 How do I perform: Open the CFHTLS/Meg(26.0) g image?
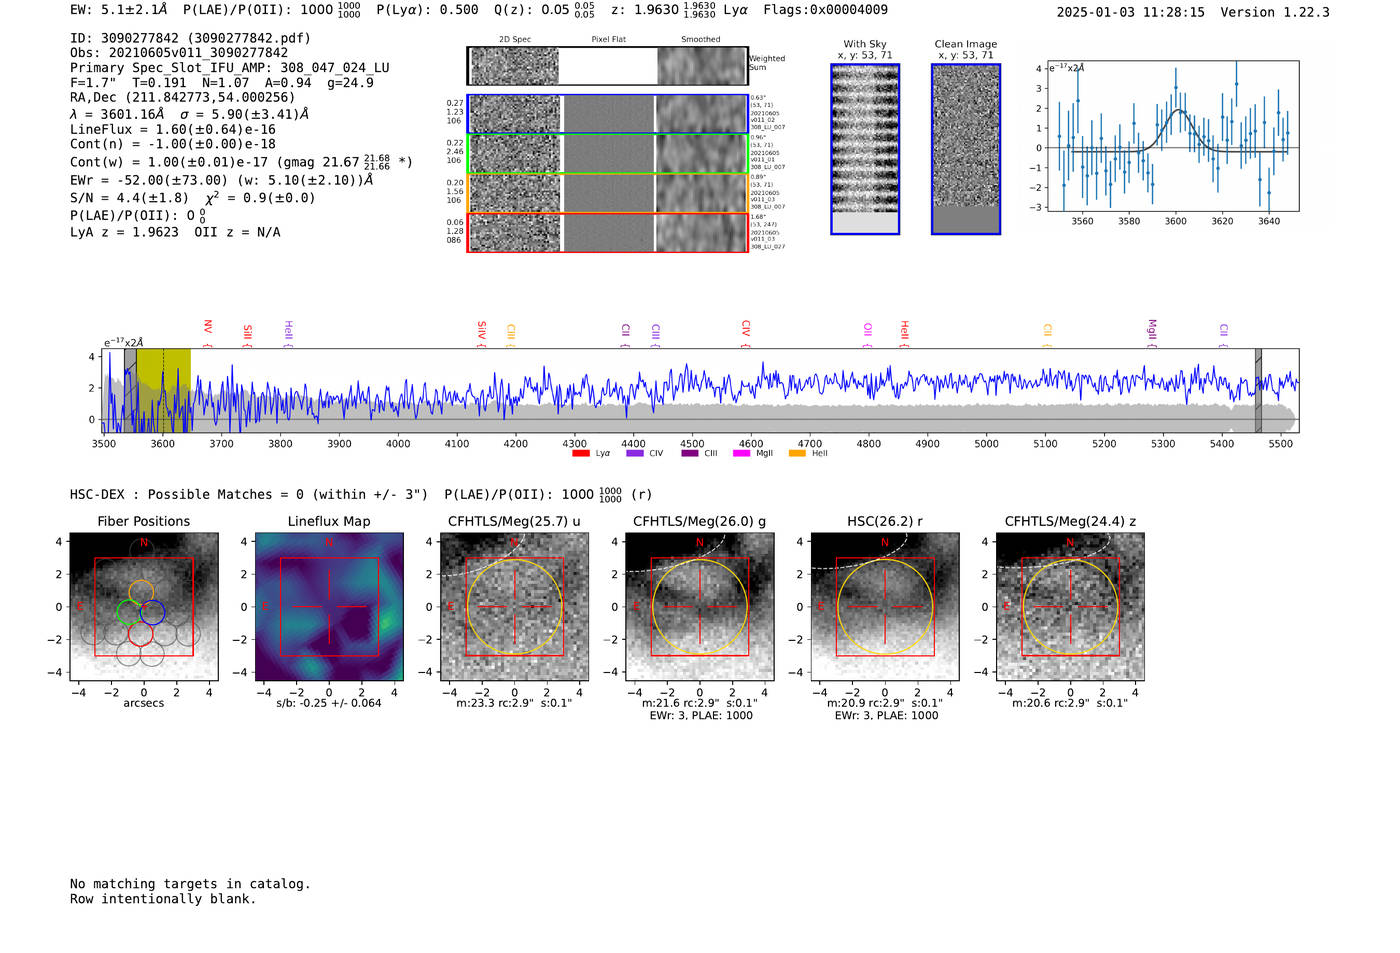700,606
